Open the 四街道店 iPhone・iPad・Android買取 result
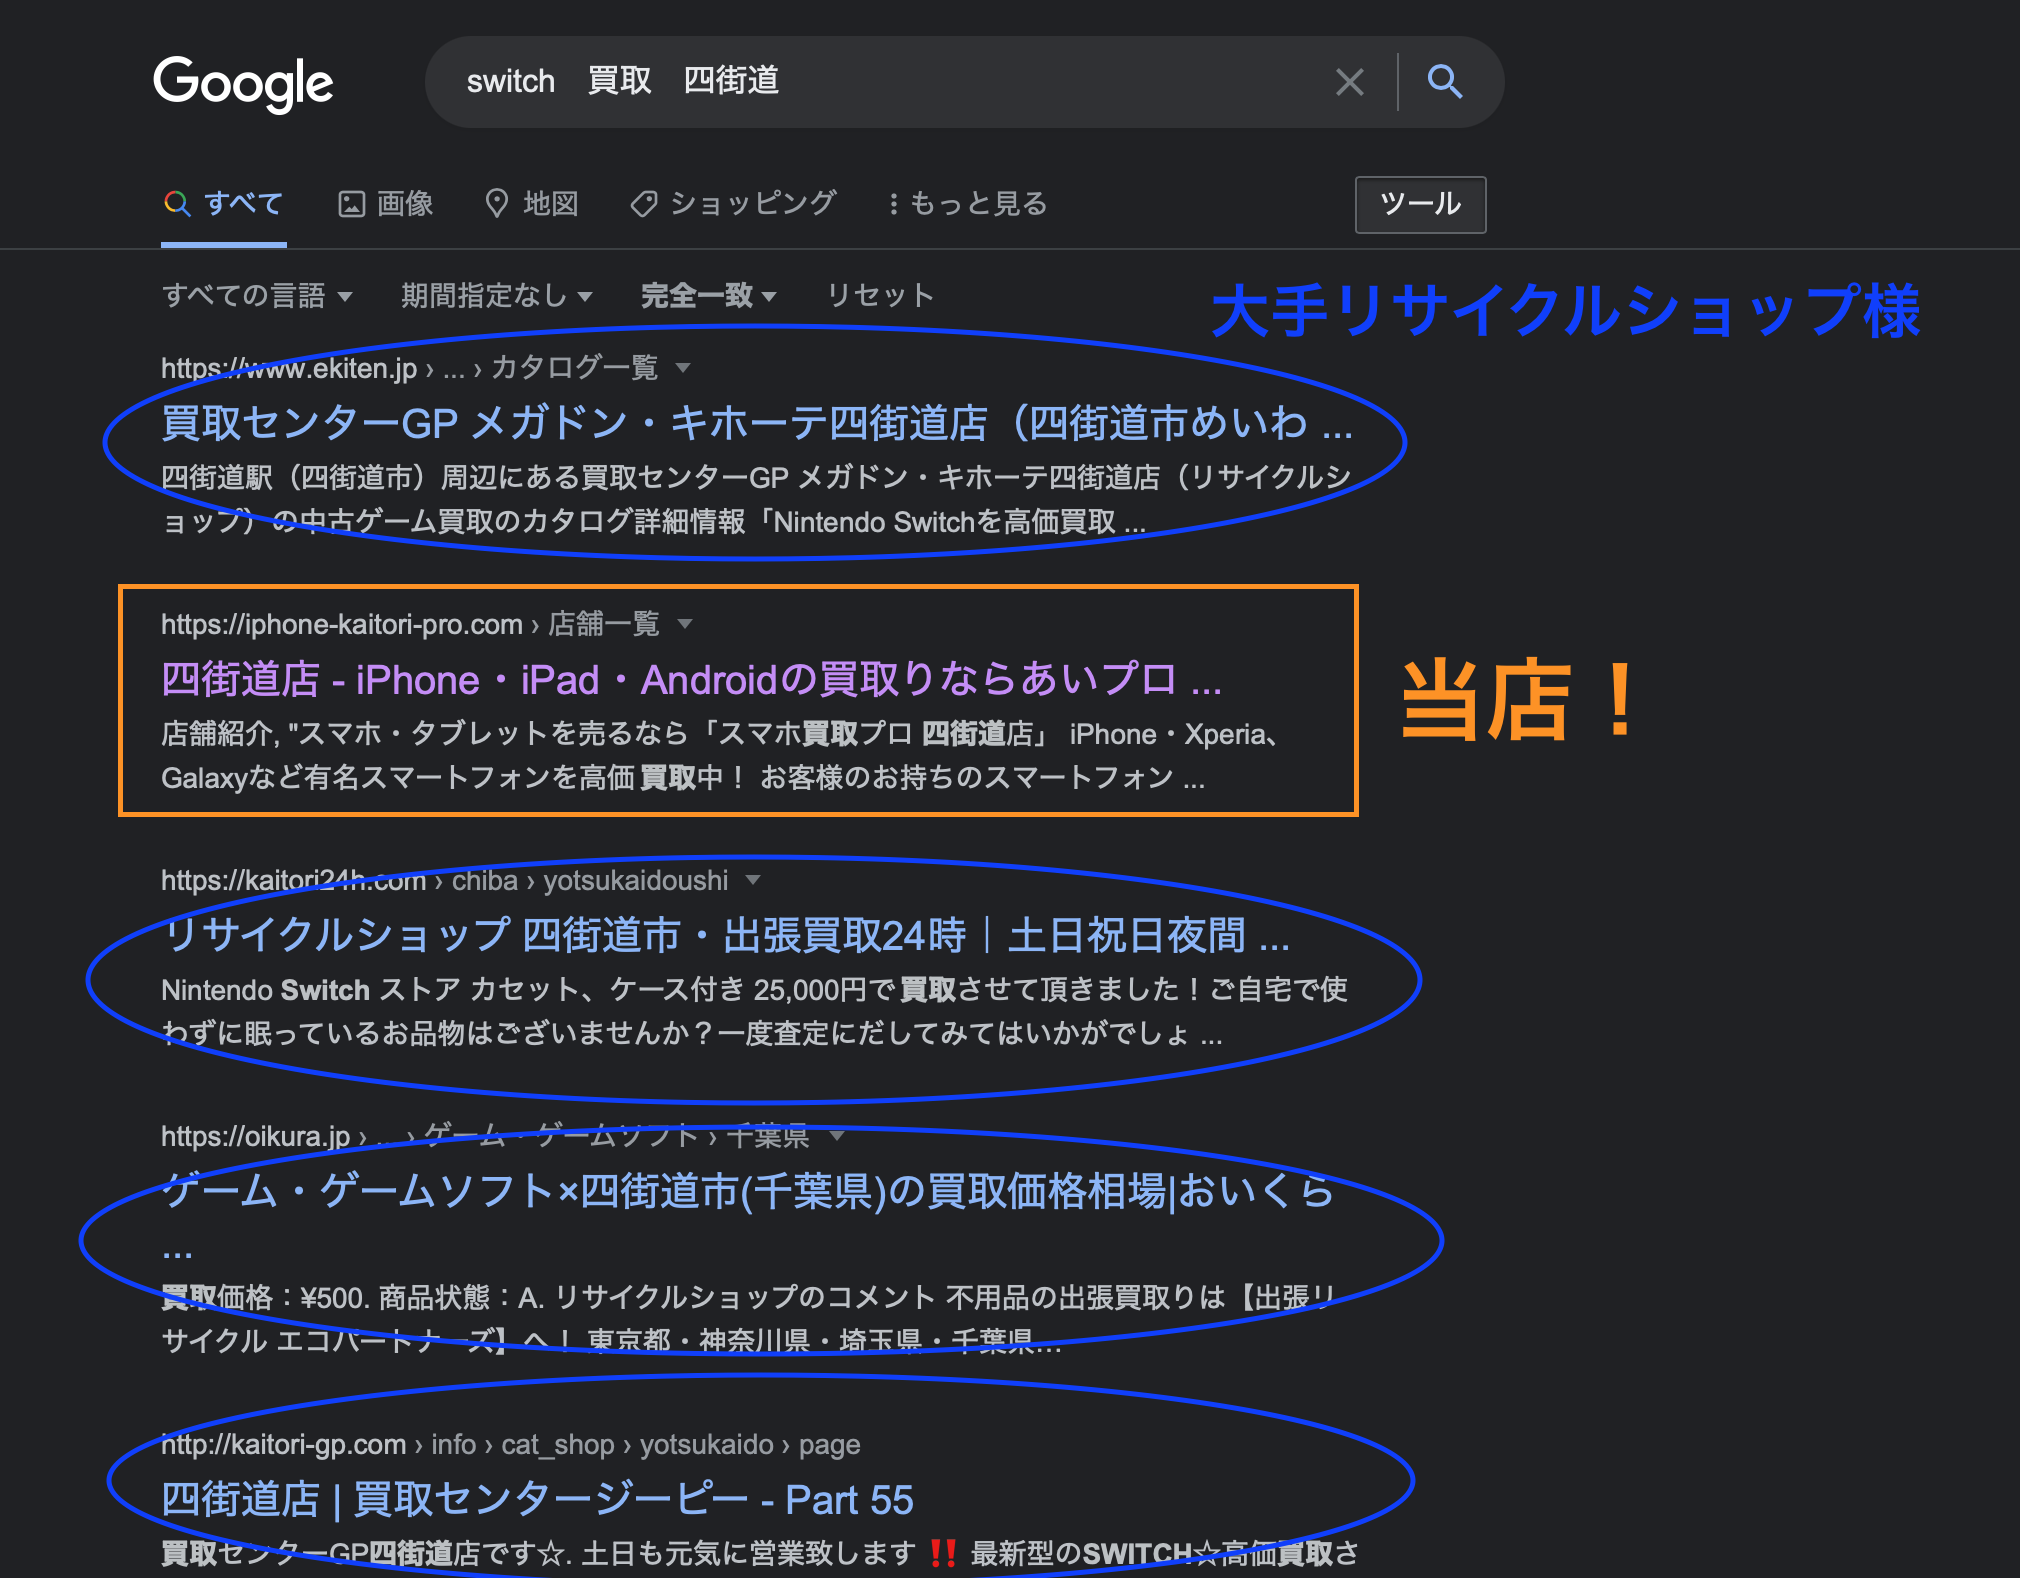Image resolution: width=2020 pixels, height=1578 pixels. coord(690,680)
